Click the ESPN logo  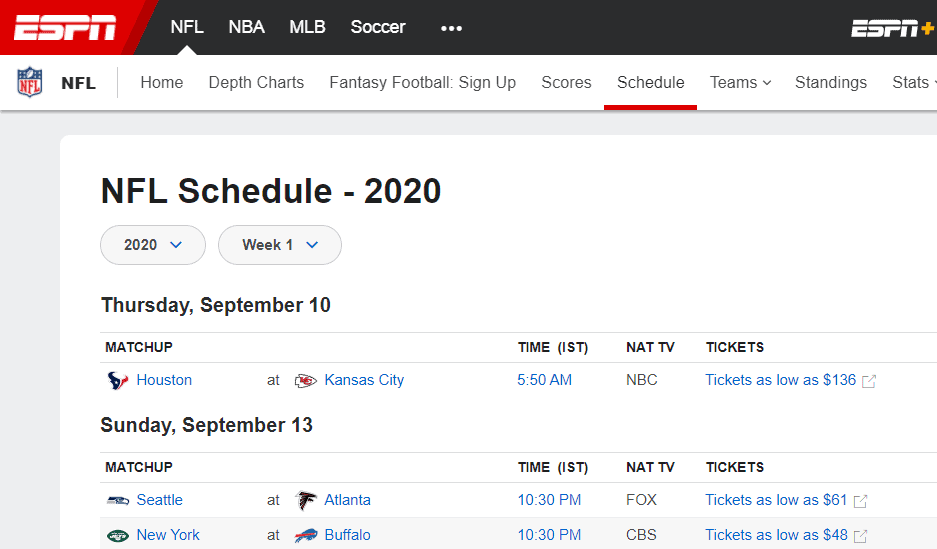tap(65, 27)
